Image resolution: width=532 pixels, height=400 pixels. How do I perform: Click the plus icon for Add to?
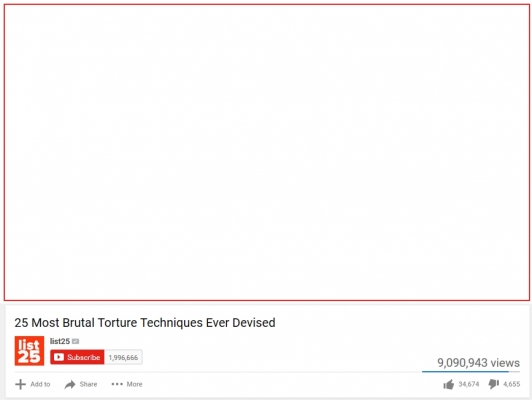tap(20, 384)
